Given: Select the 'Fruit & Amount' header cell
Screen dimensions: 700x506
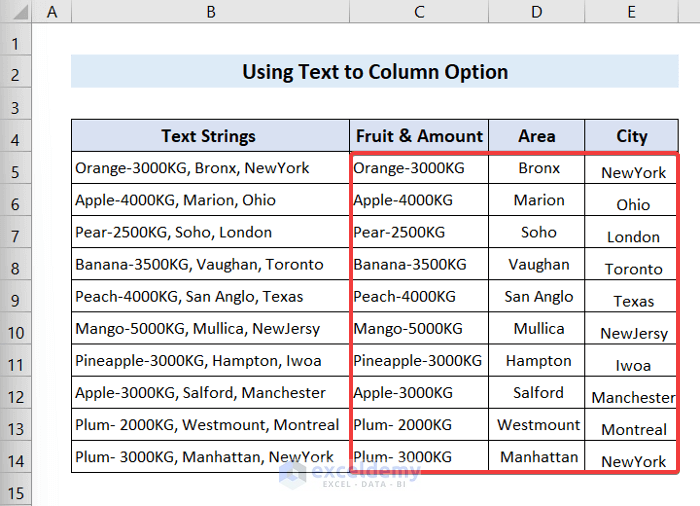Looking at the screenshot, I should (419, 137).
